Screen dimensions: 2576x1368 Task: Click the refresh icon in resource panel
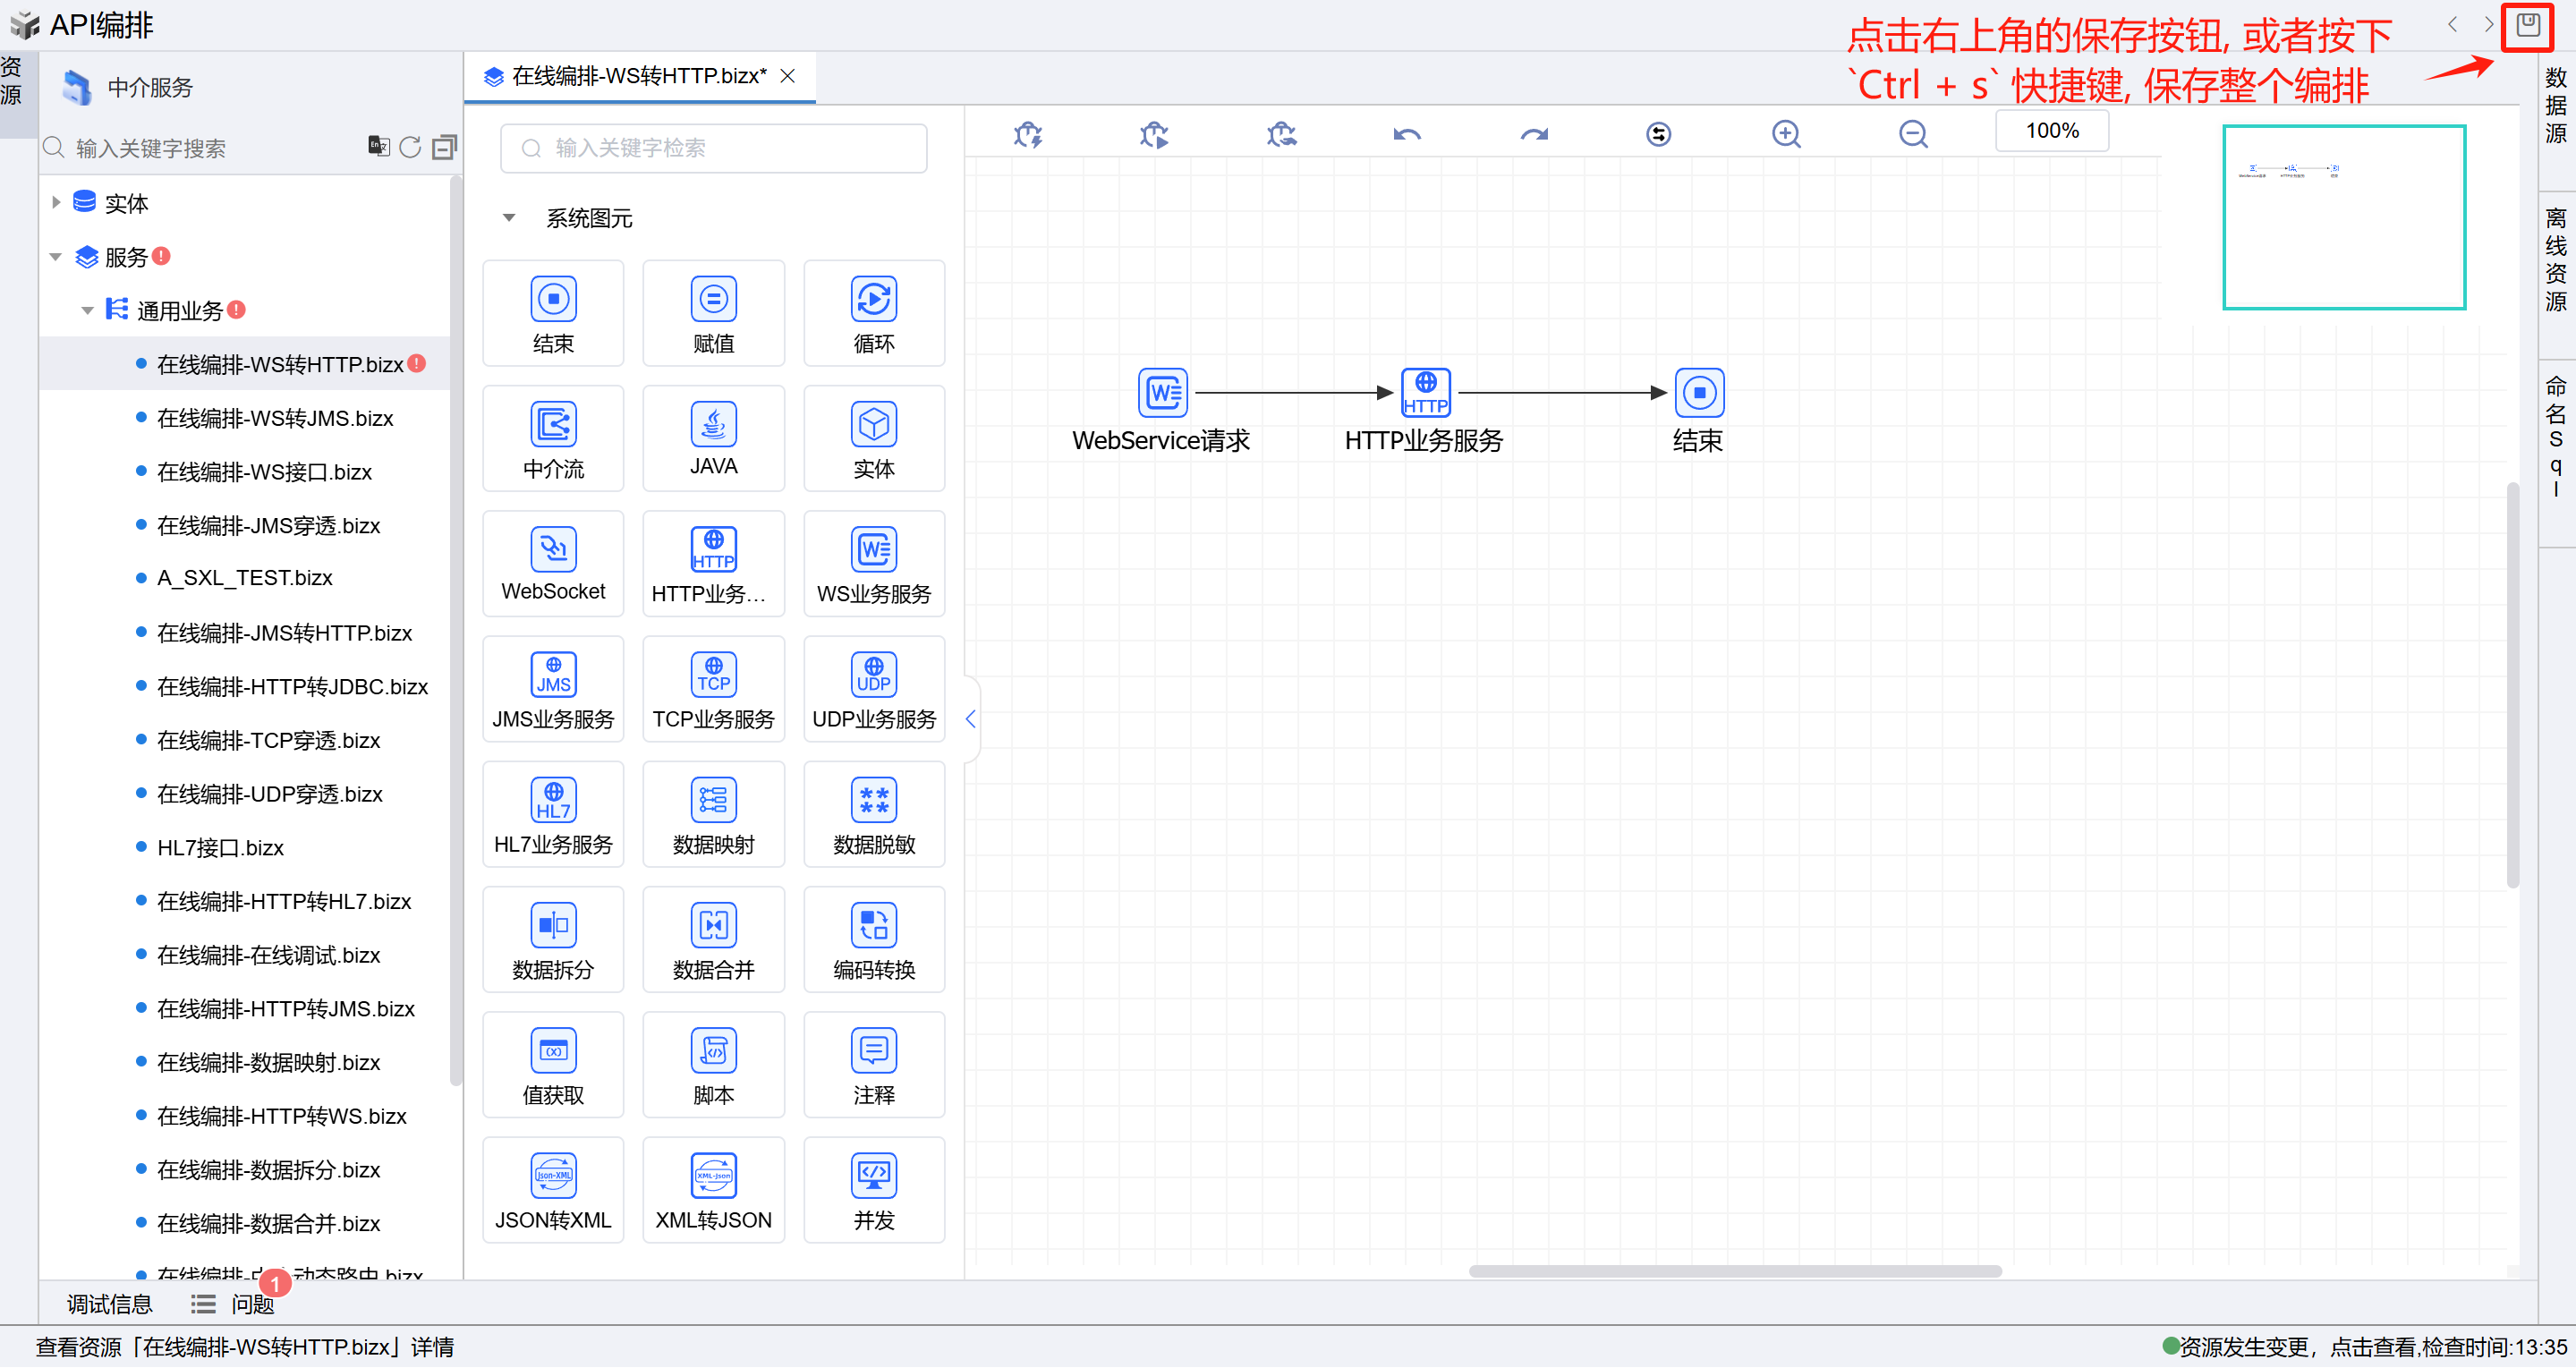pyautogui.click(x=410, y=148)
